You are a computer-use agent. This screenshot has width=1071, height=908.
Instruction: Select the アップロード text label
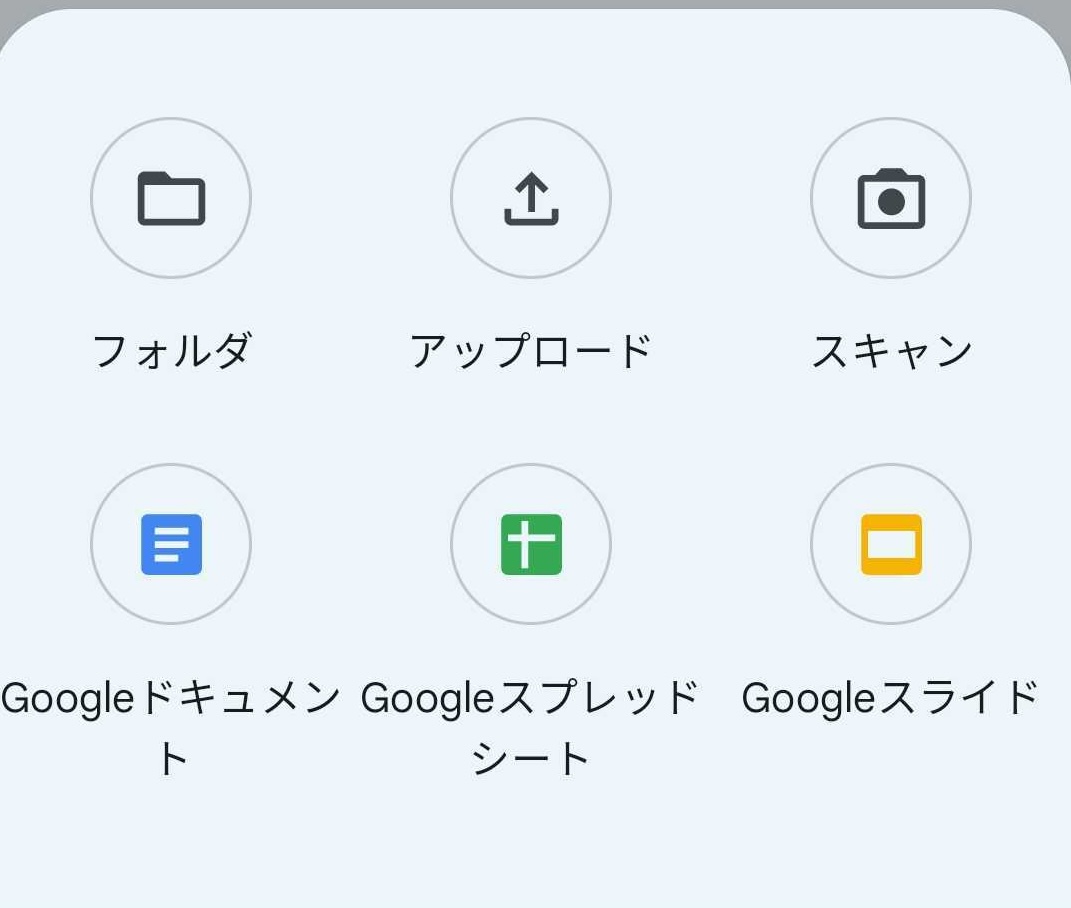(x=531, y=351)
